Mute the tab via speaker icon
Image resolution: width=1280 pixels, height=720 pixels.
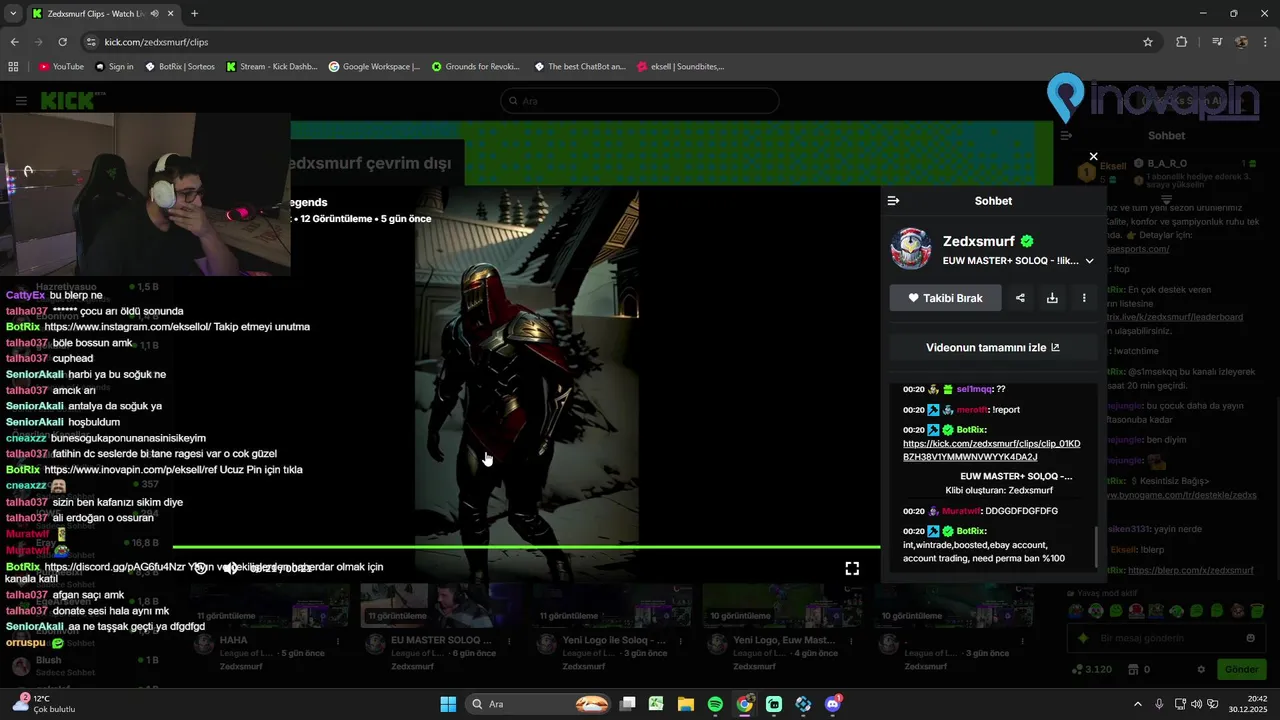click(154, 14)
